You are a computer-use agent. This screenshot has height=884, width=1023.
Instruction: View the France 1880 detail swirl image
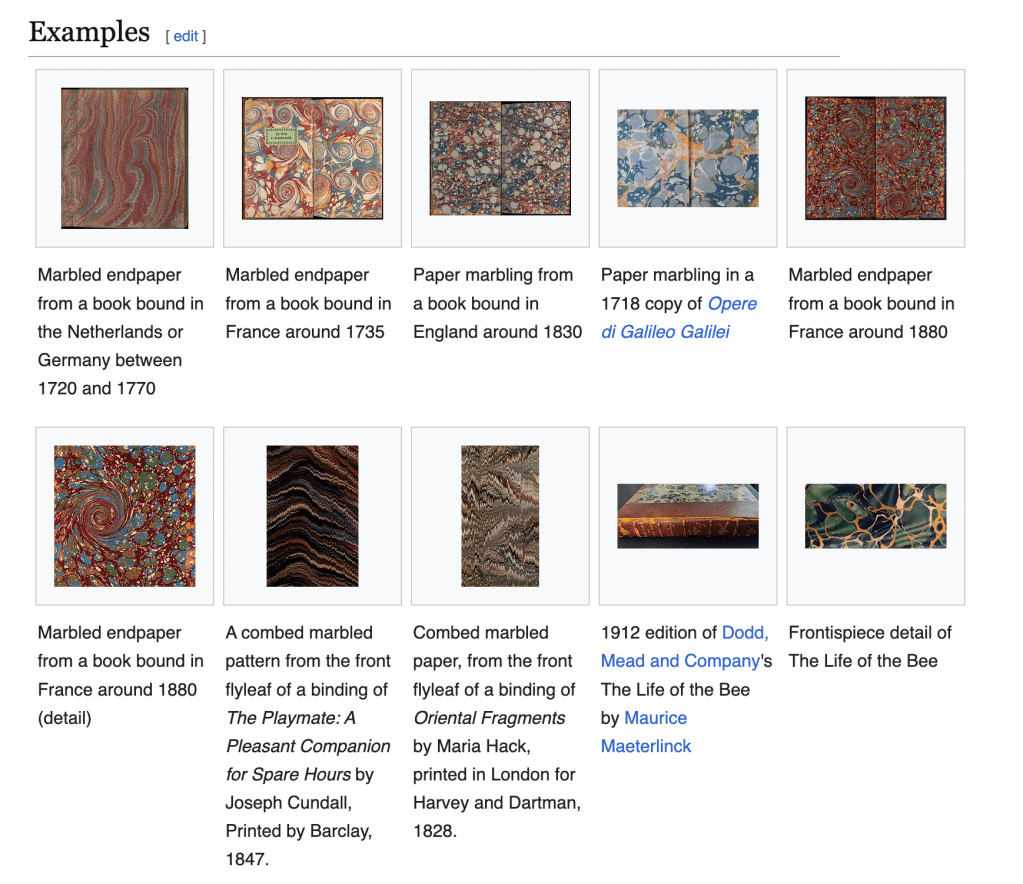pos(124,516)
